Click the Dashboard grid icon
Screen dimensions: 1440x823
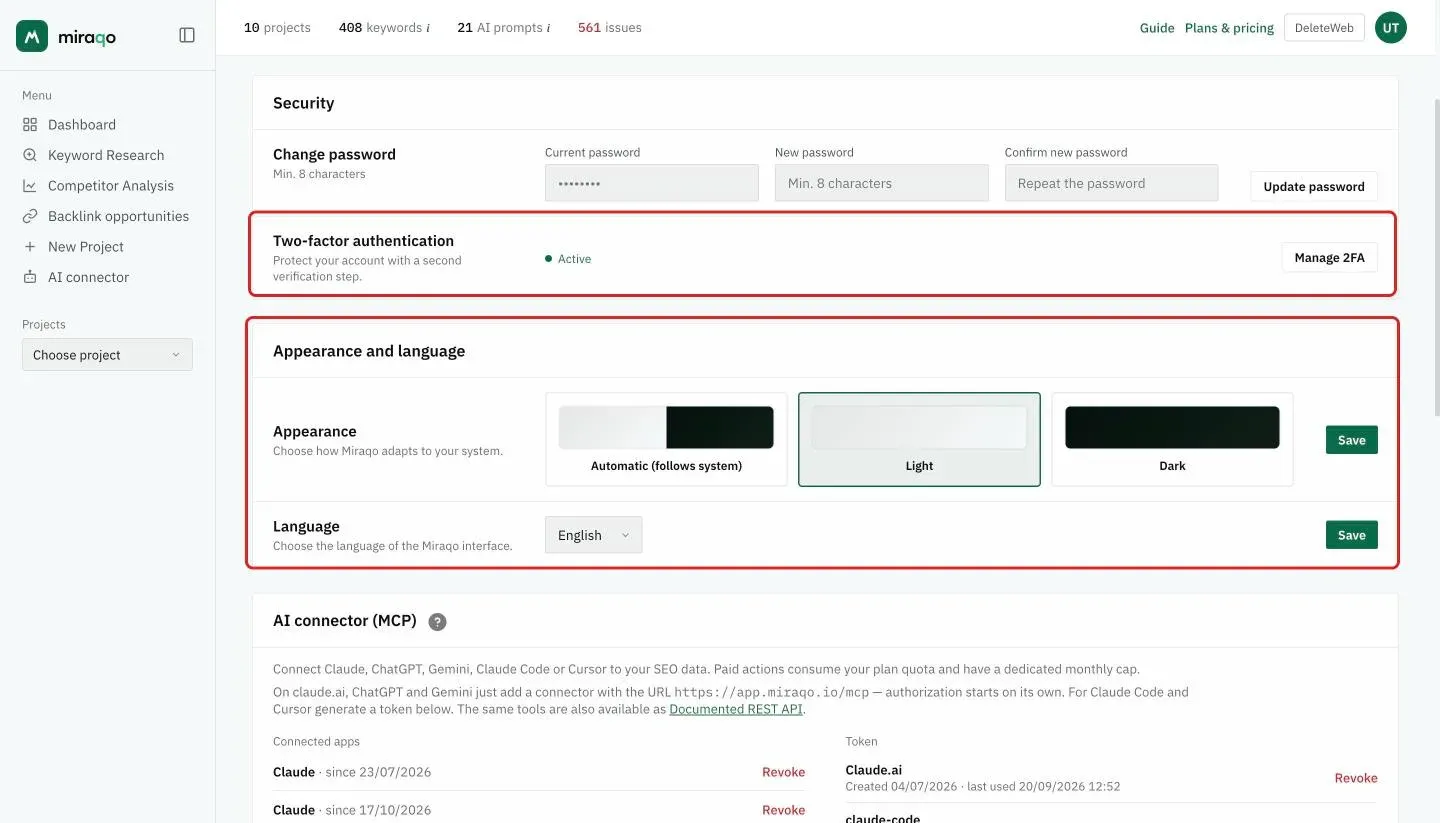(30, 125)
